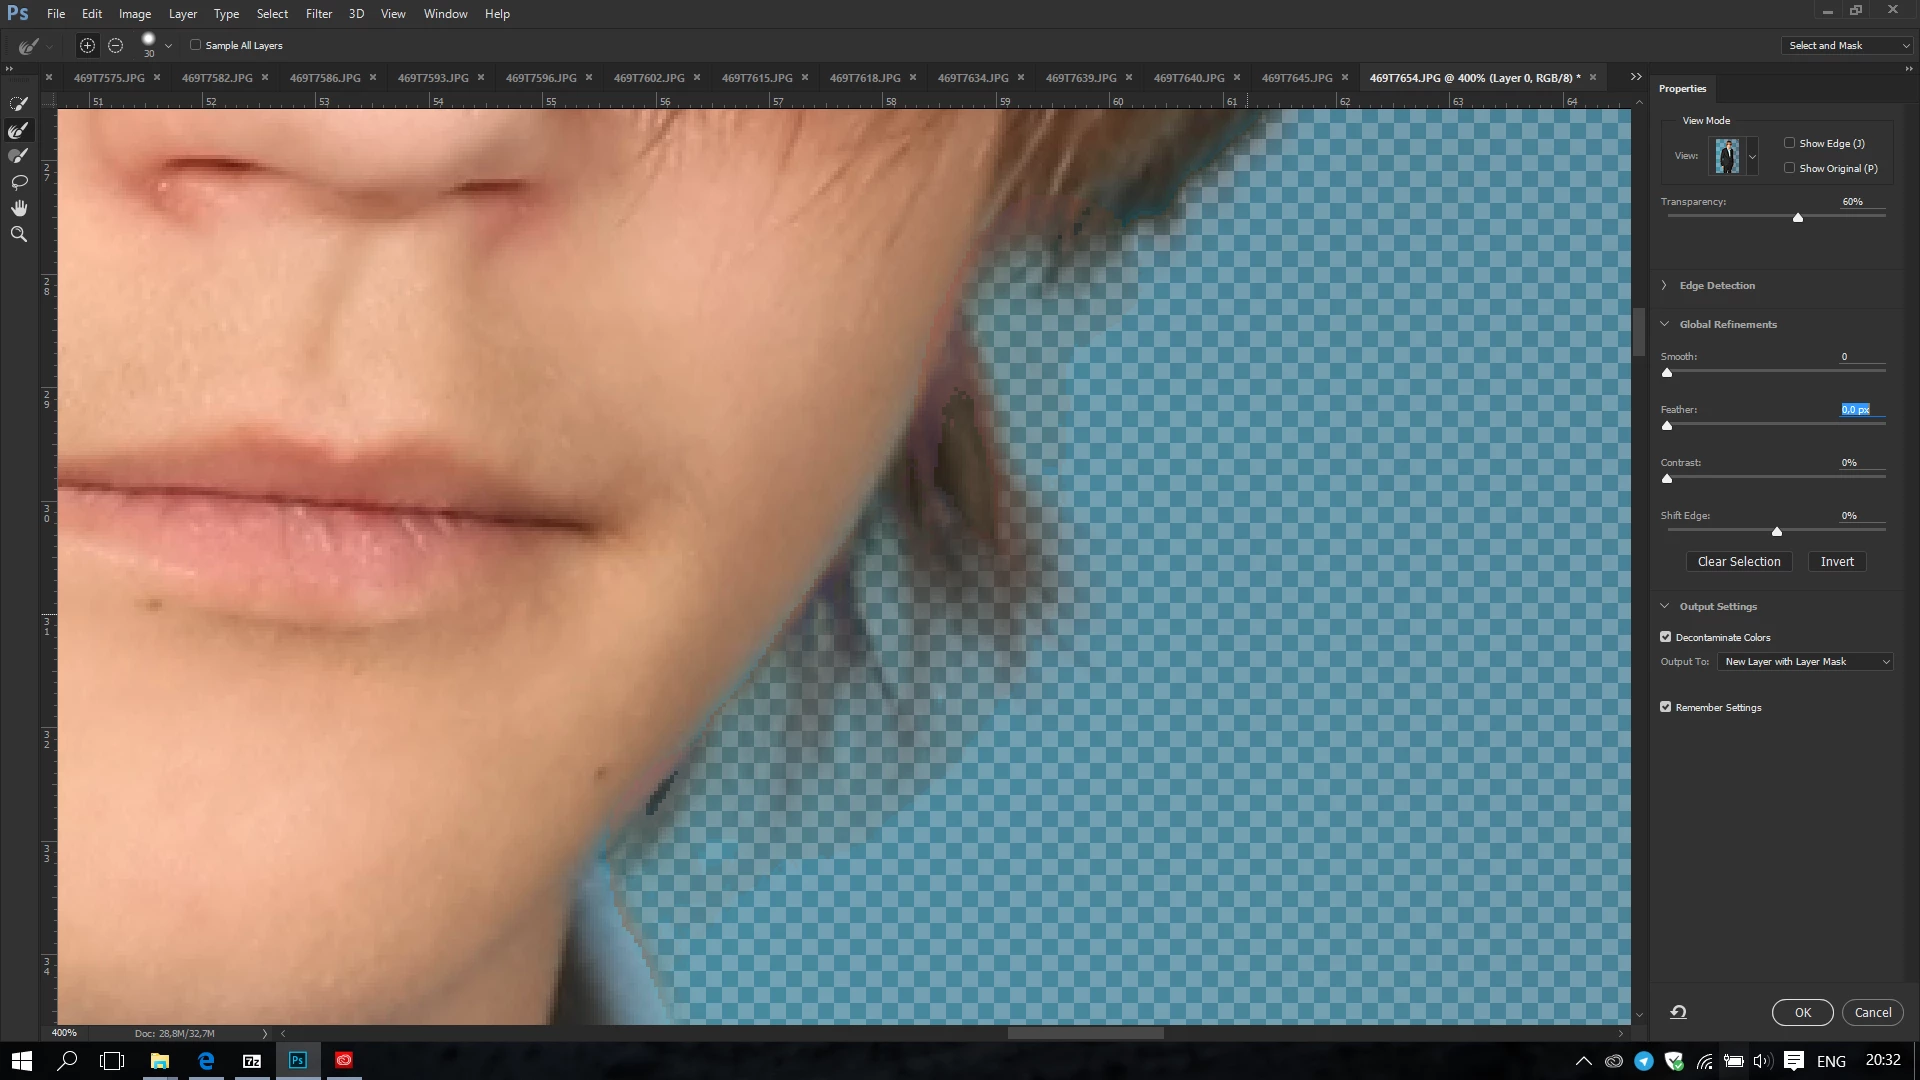Click the Add to selection icon
1920x1080 pixels.
[87, 46]
